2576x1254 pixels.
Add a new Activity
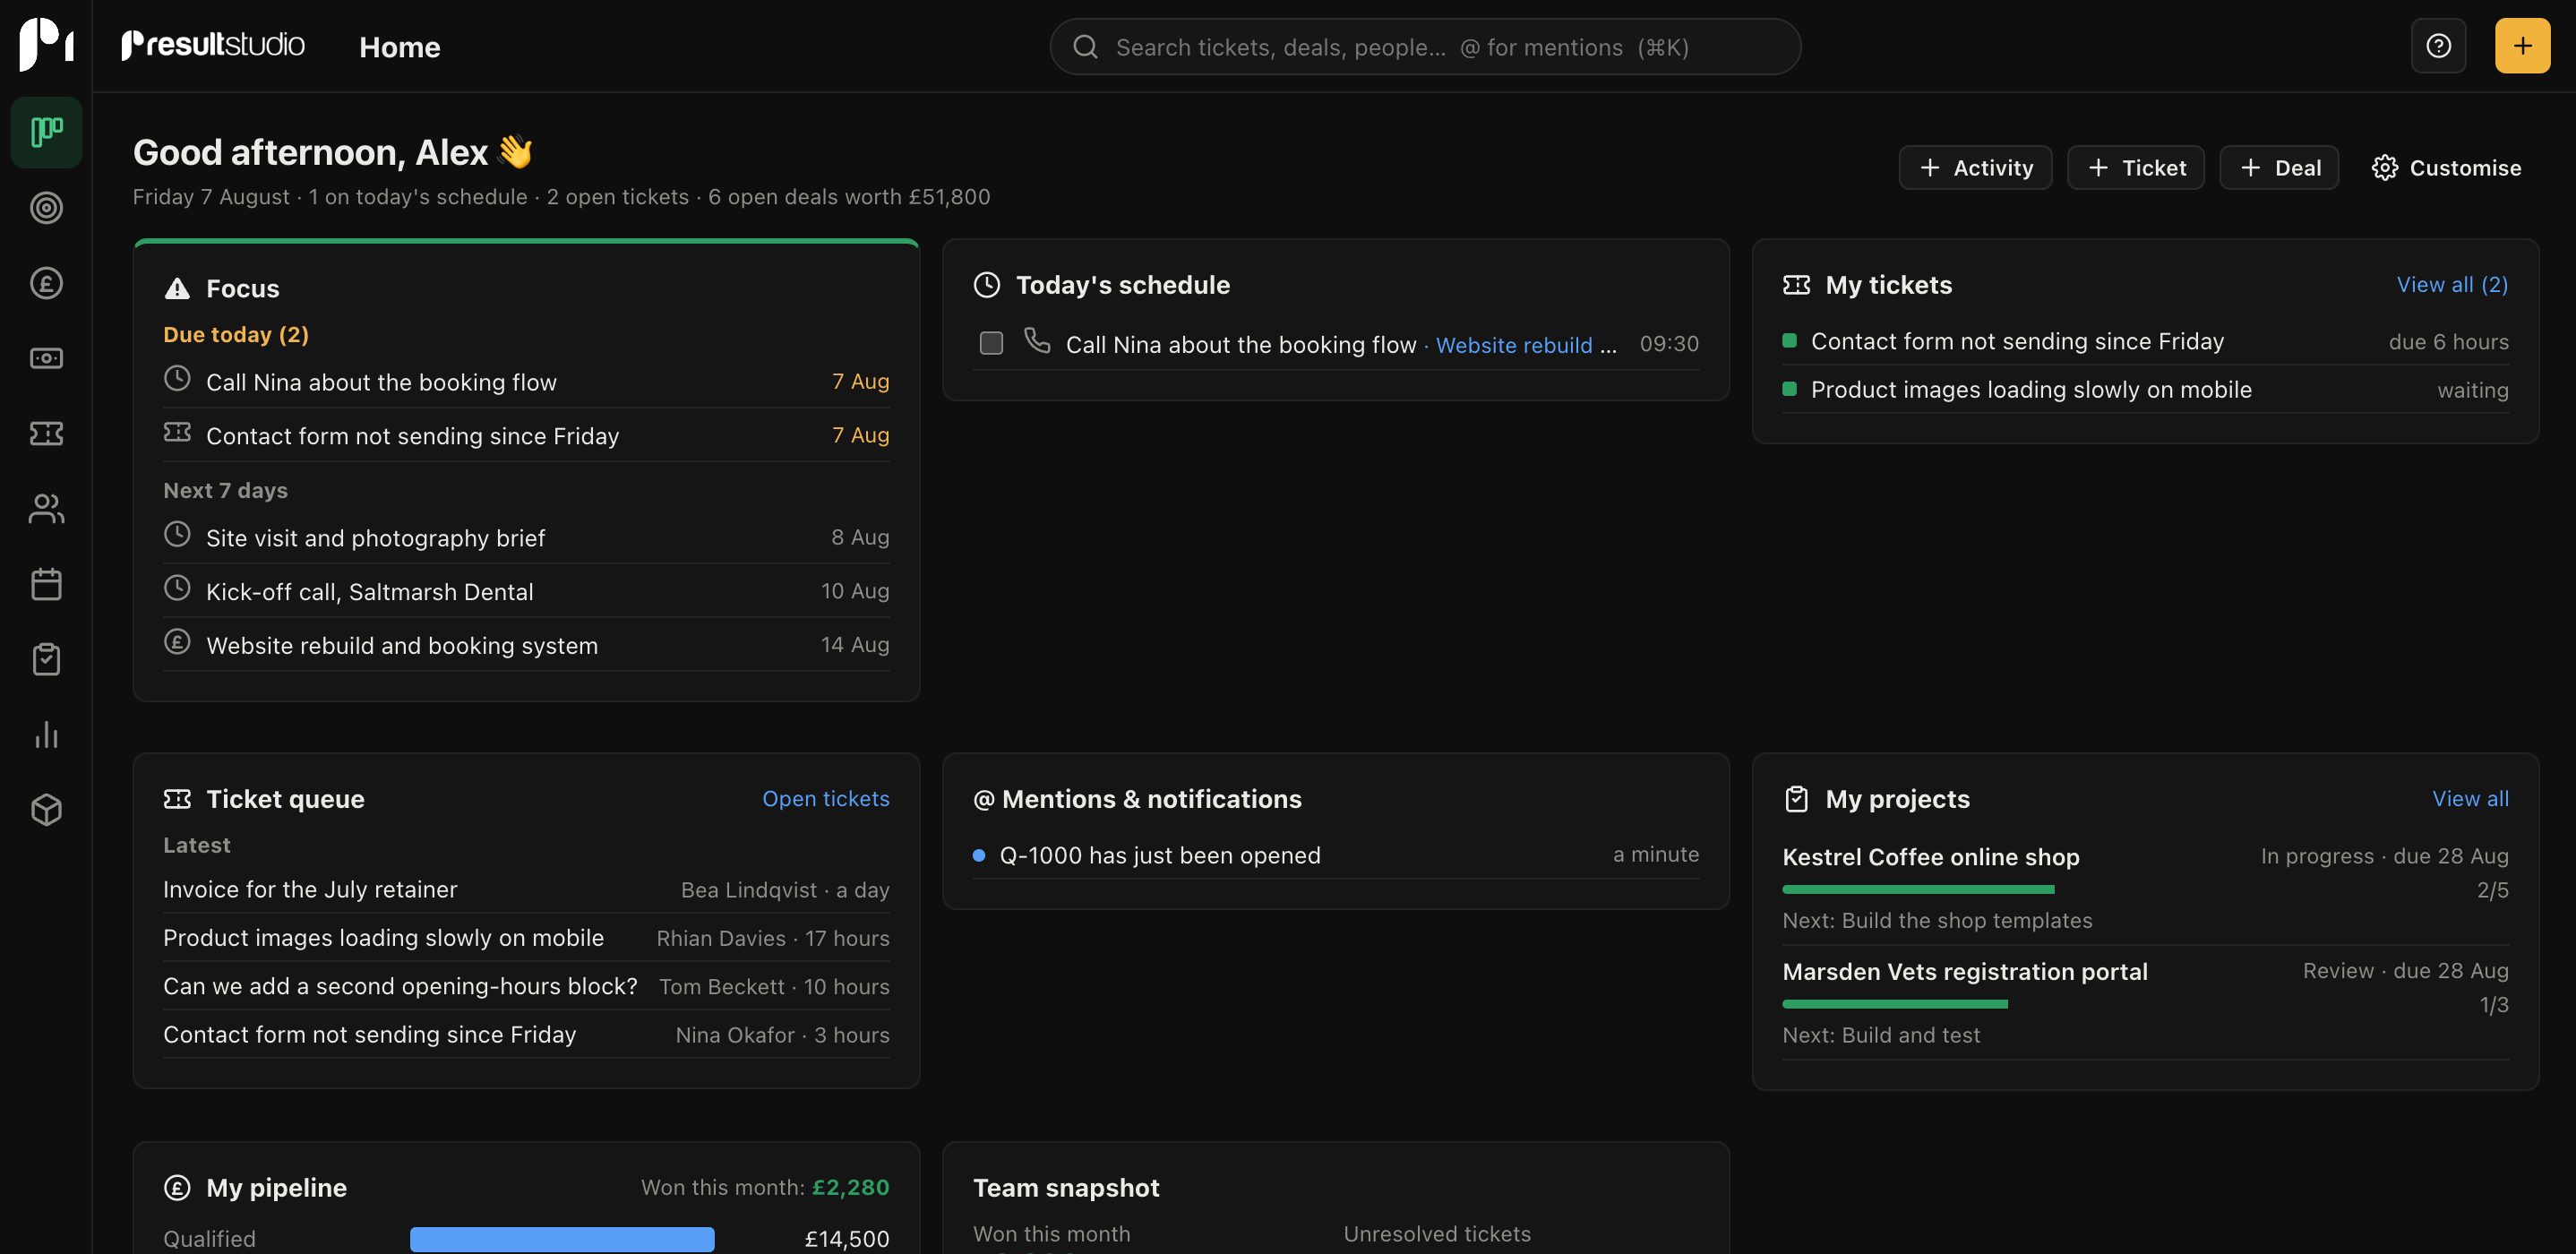point(1975,168)
